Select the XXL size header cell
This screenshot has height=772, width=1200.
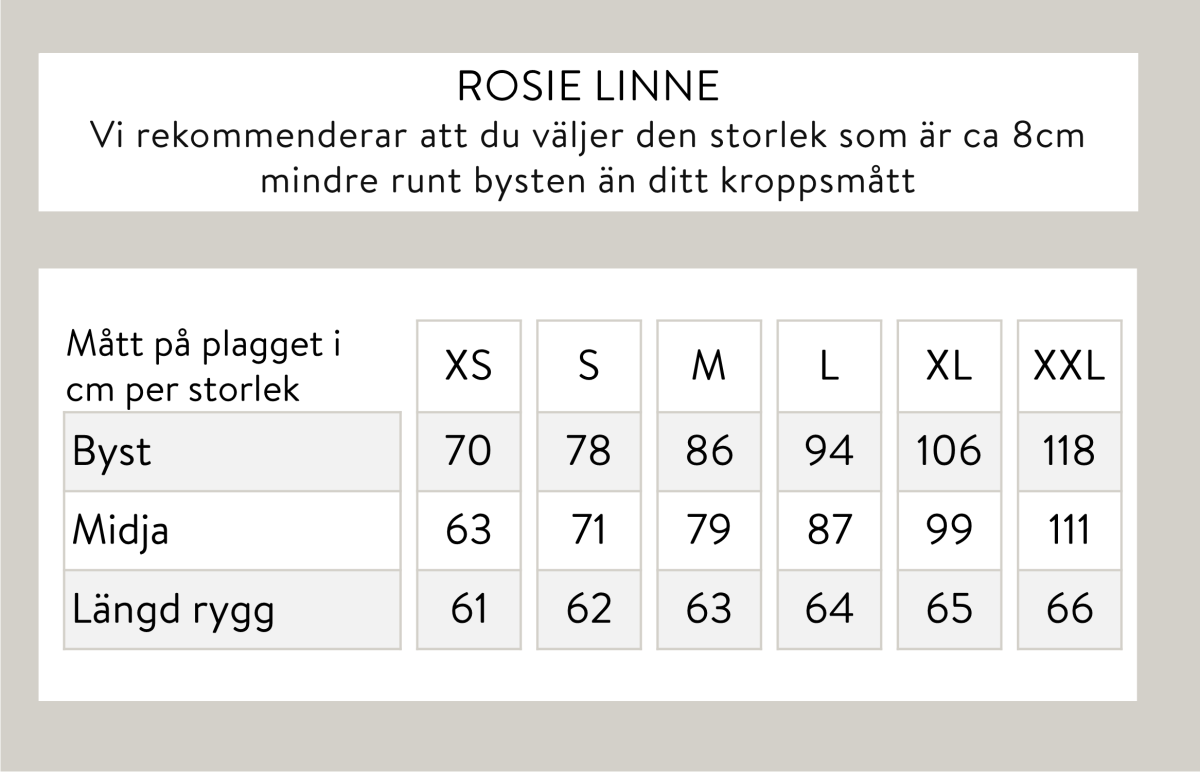1069,367
